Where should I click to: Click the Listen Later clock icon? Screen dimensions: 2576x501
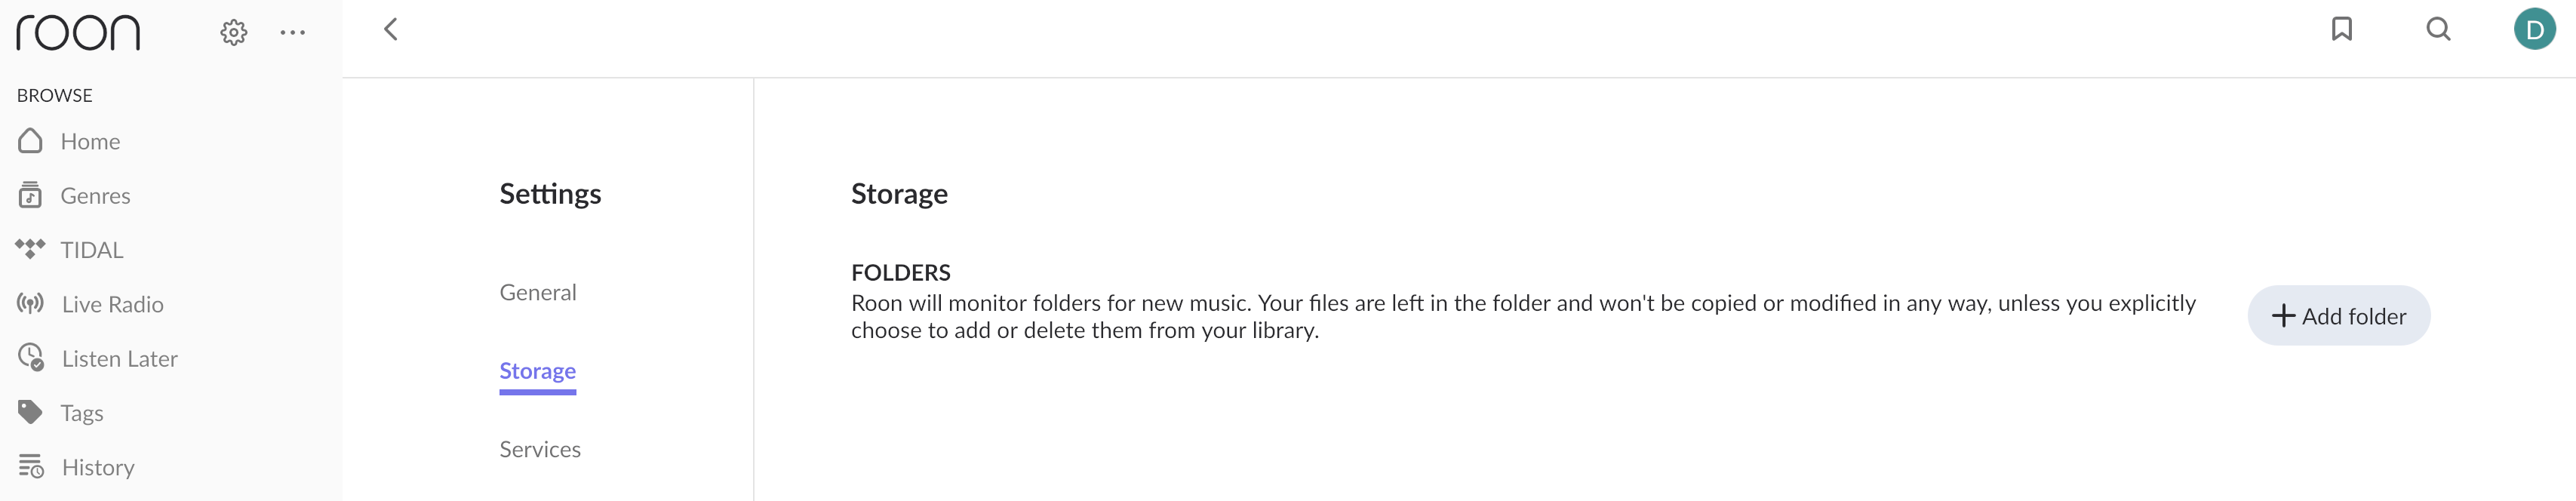[x=31, y=357]
